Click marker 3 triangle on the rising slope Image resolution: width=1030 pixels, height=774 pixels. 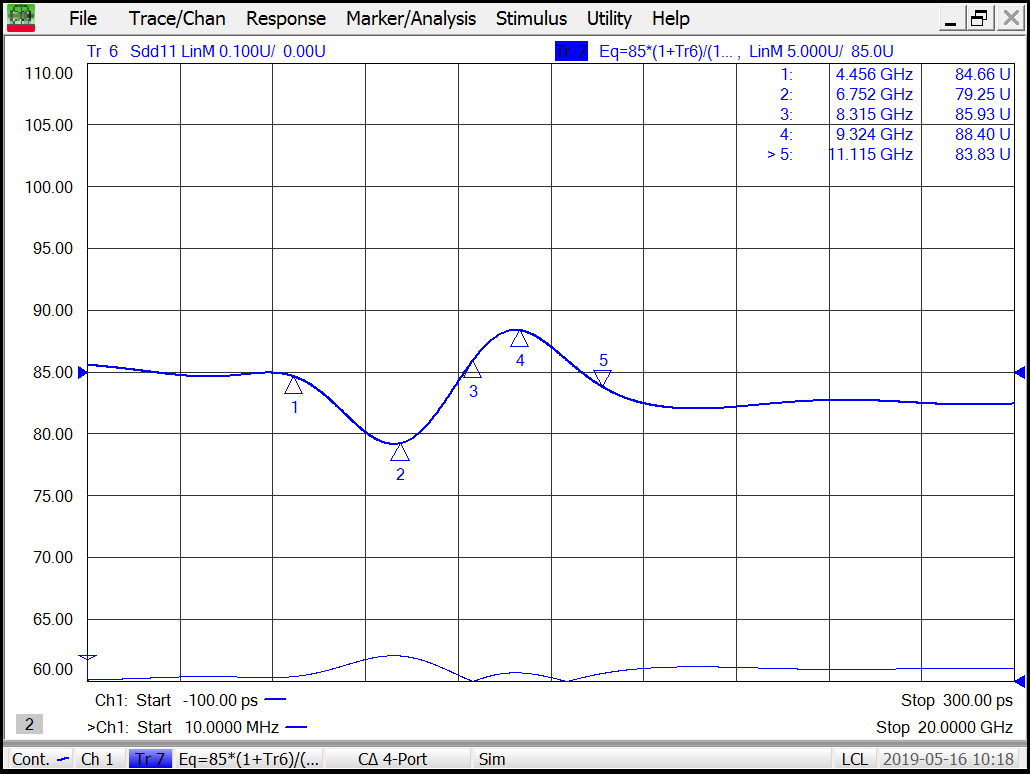coord(473,370)
